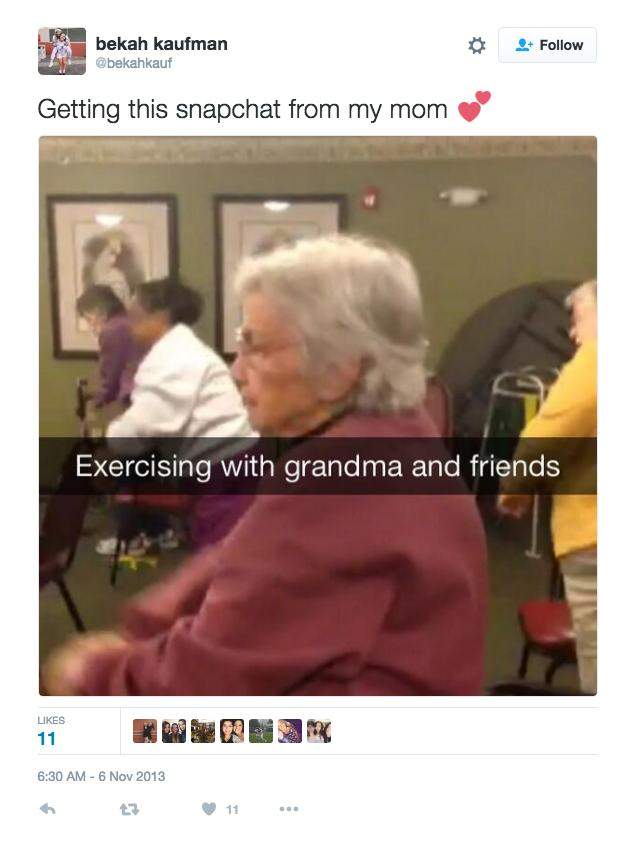Open the @bekahkauf handle link
The image size is (634, 843).
[x=134, y=63]
